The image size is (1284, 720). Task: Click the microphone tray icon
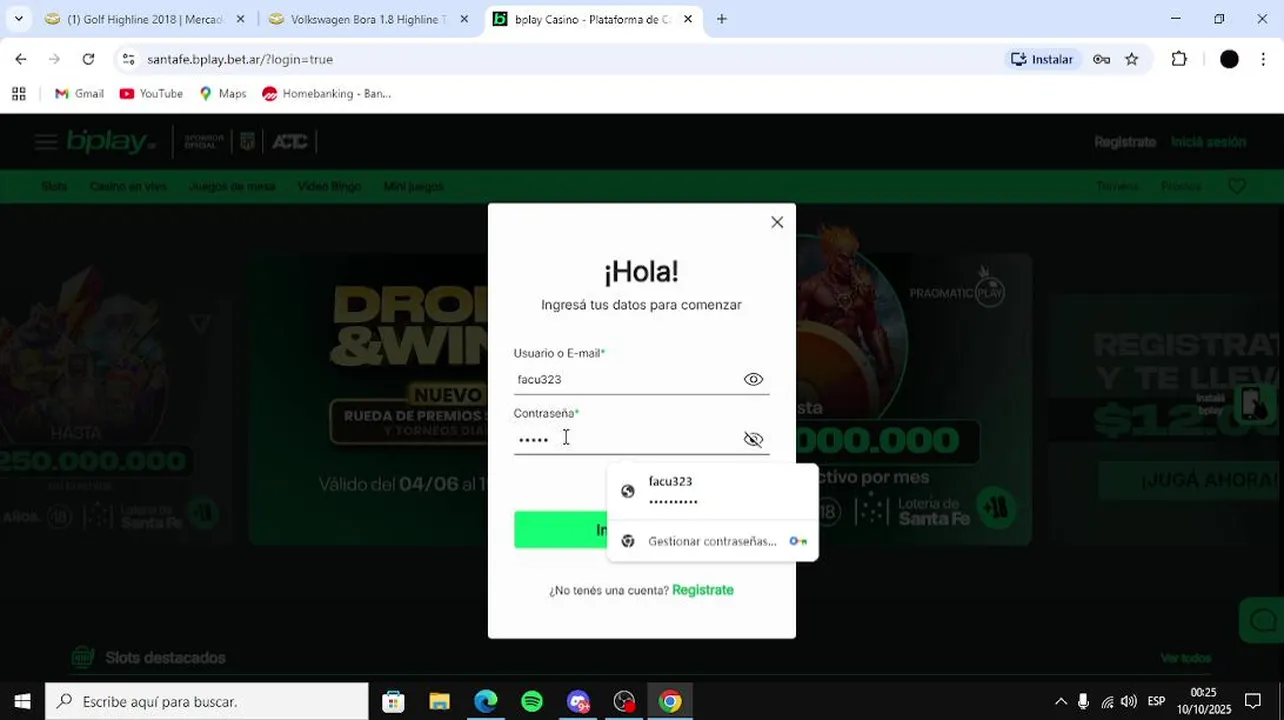tap(1084, 702)
